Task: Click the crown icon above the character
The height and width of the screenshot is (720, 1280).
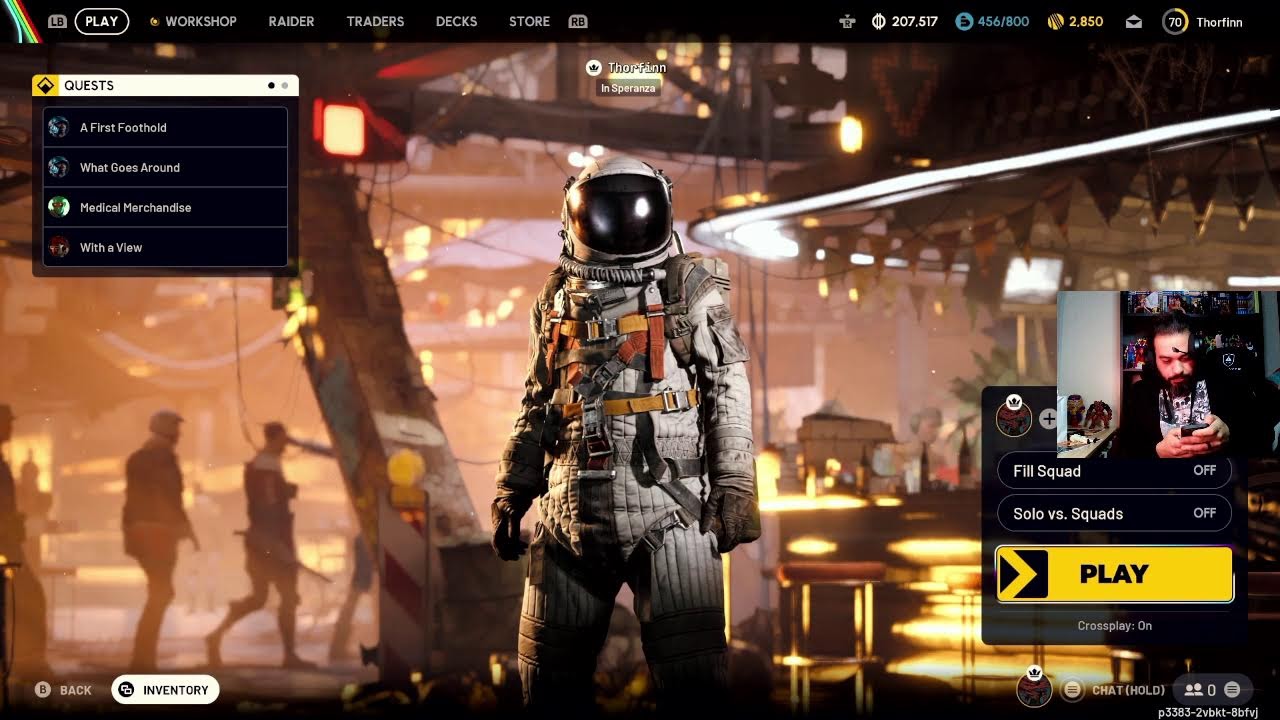Action: (x=594, y=68)
